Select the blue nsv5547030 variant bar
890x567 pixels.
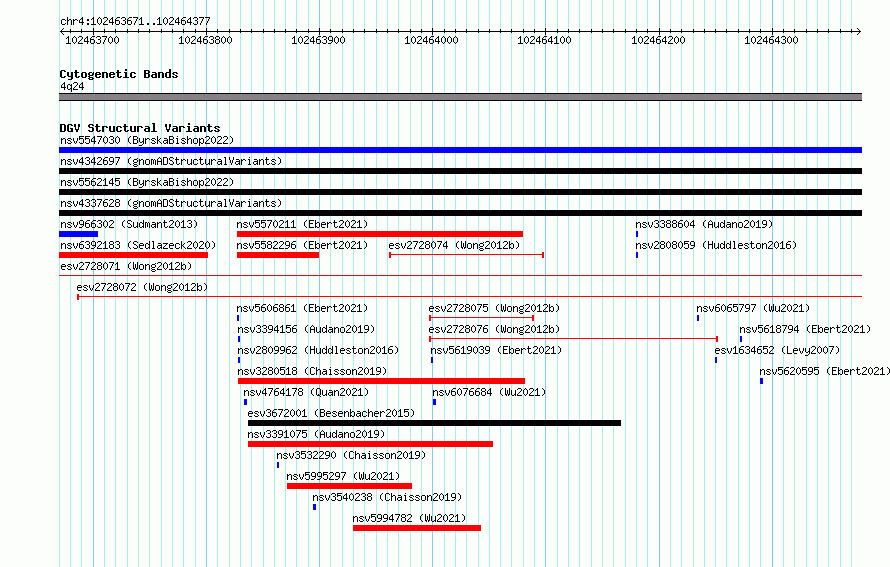[x=460, y=150]
